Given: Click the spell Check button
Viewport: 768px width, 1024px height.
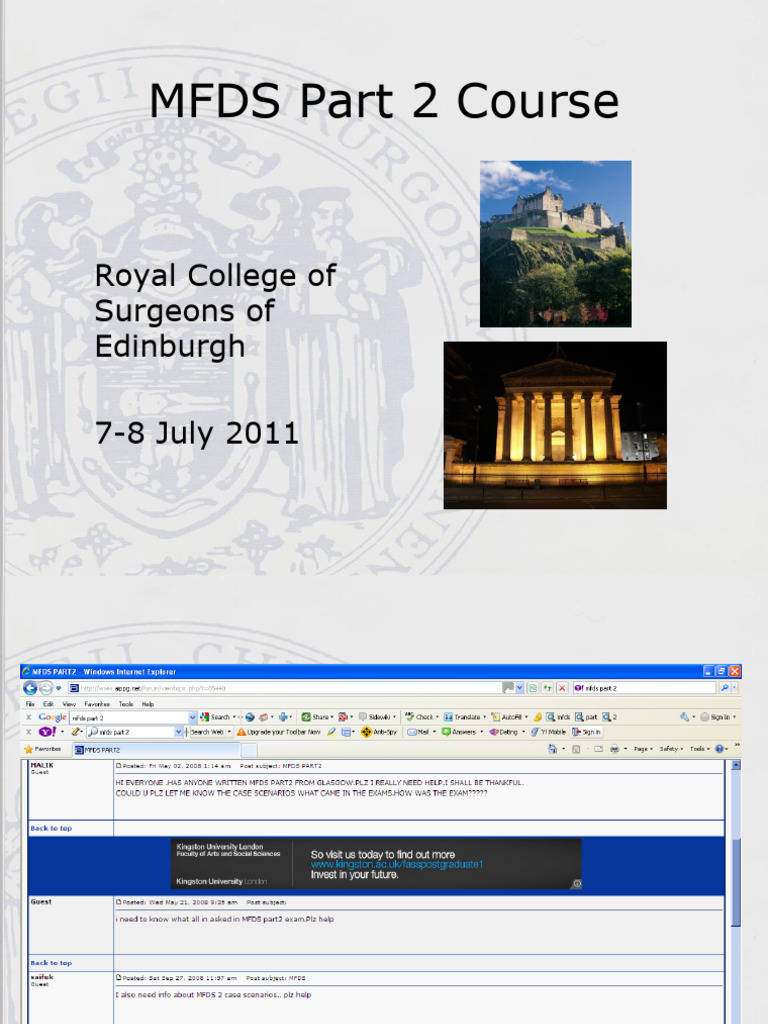Looking at the screenshot, I should pyautogui.click(x=421, y=717).
